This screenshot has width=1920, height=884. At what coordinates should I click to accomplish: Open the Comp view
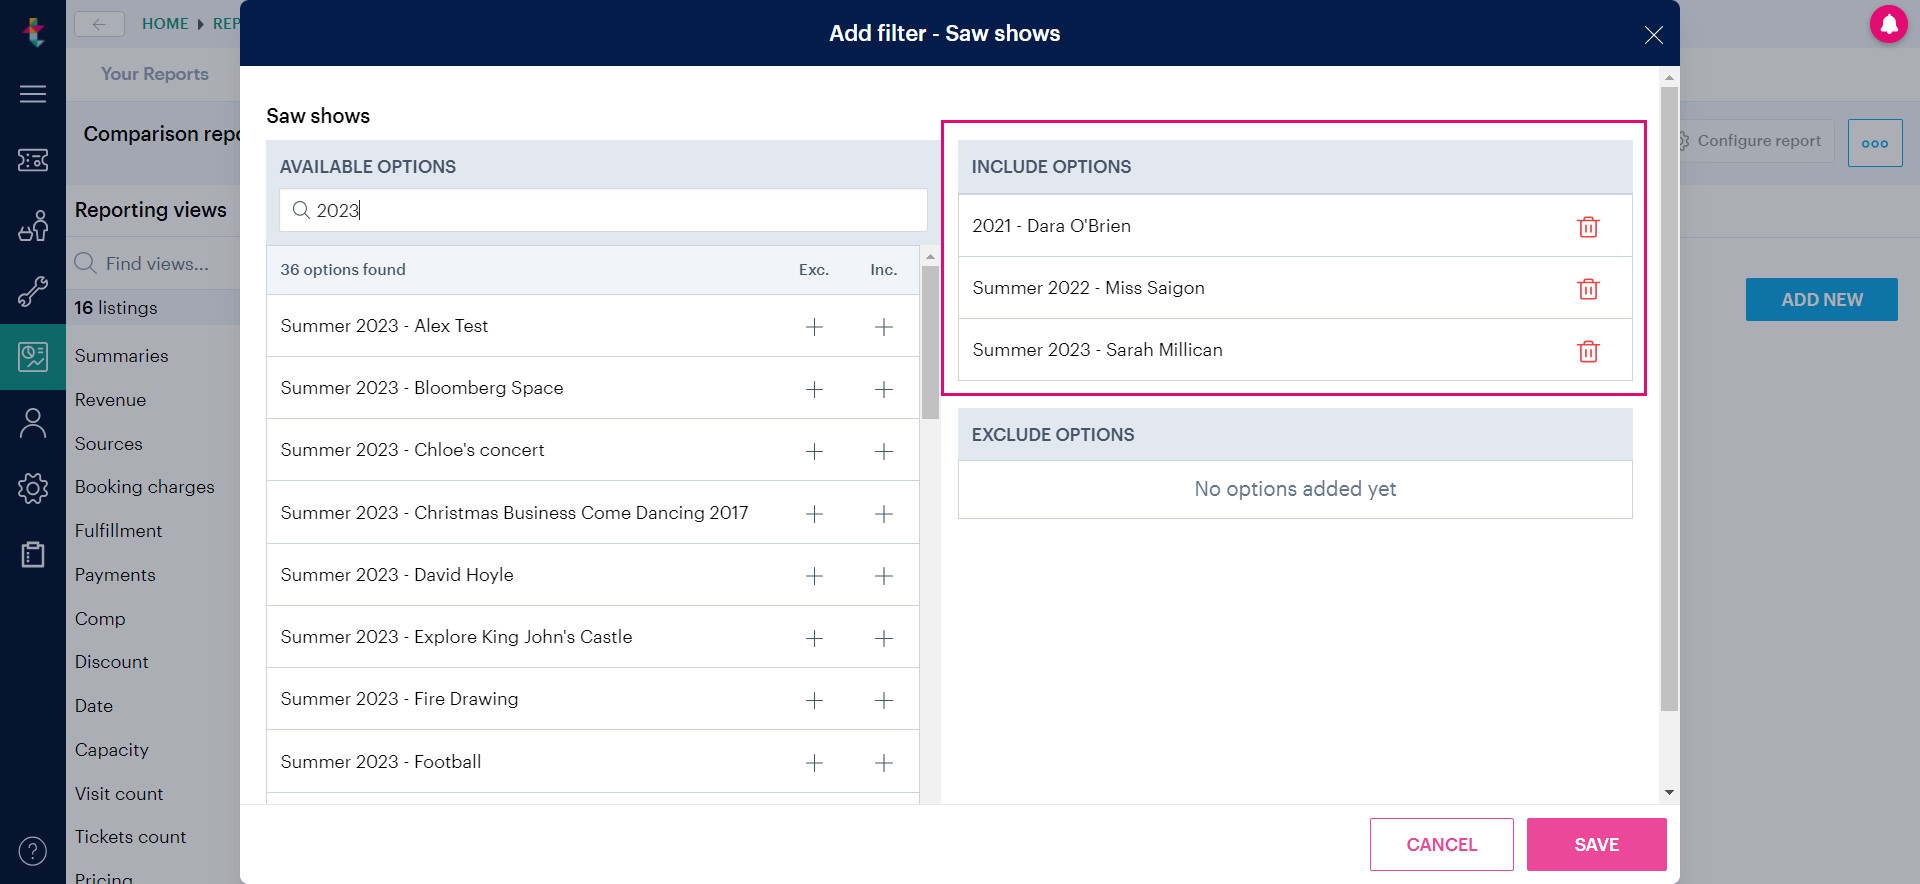100,619
